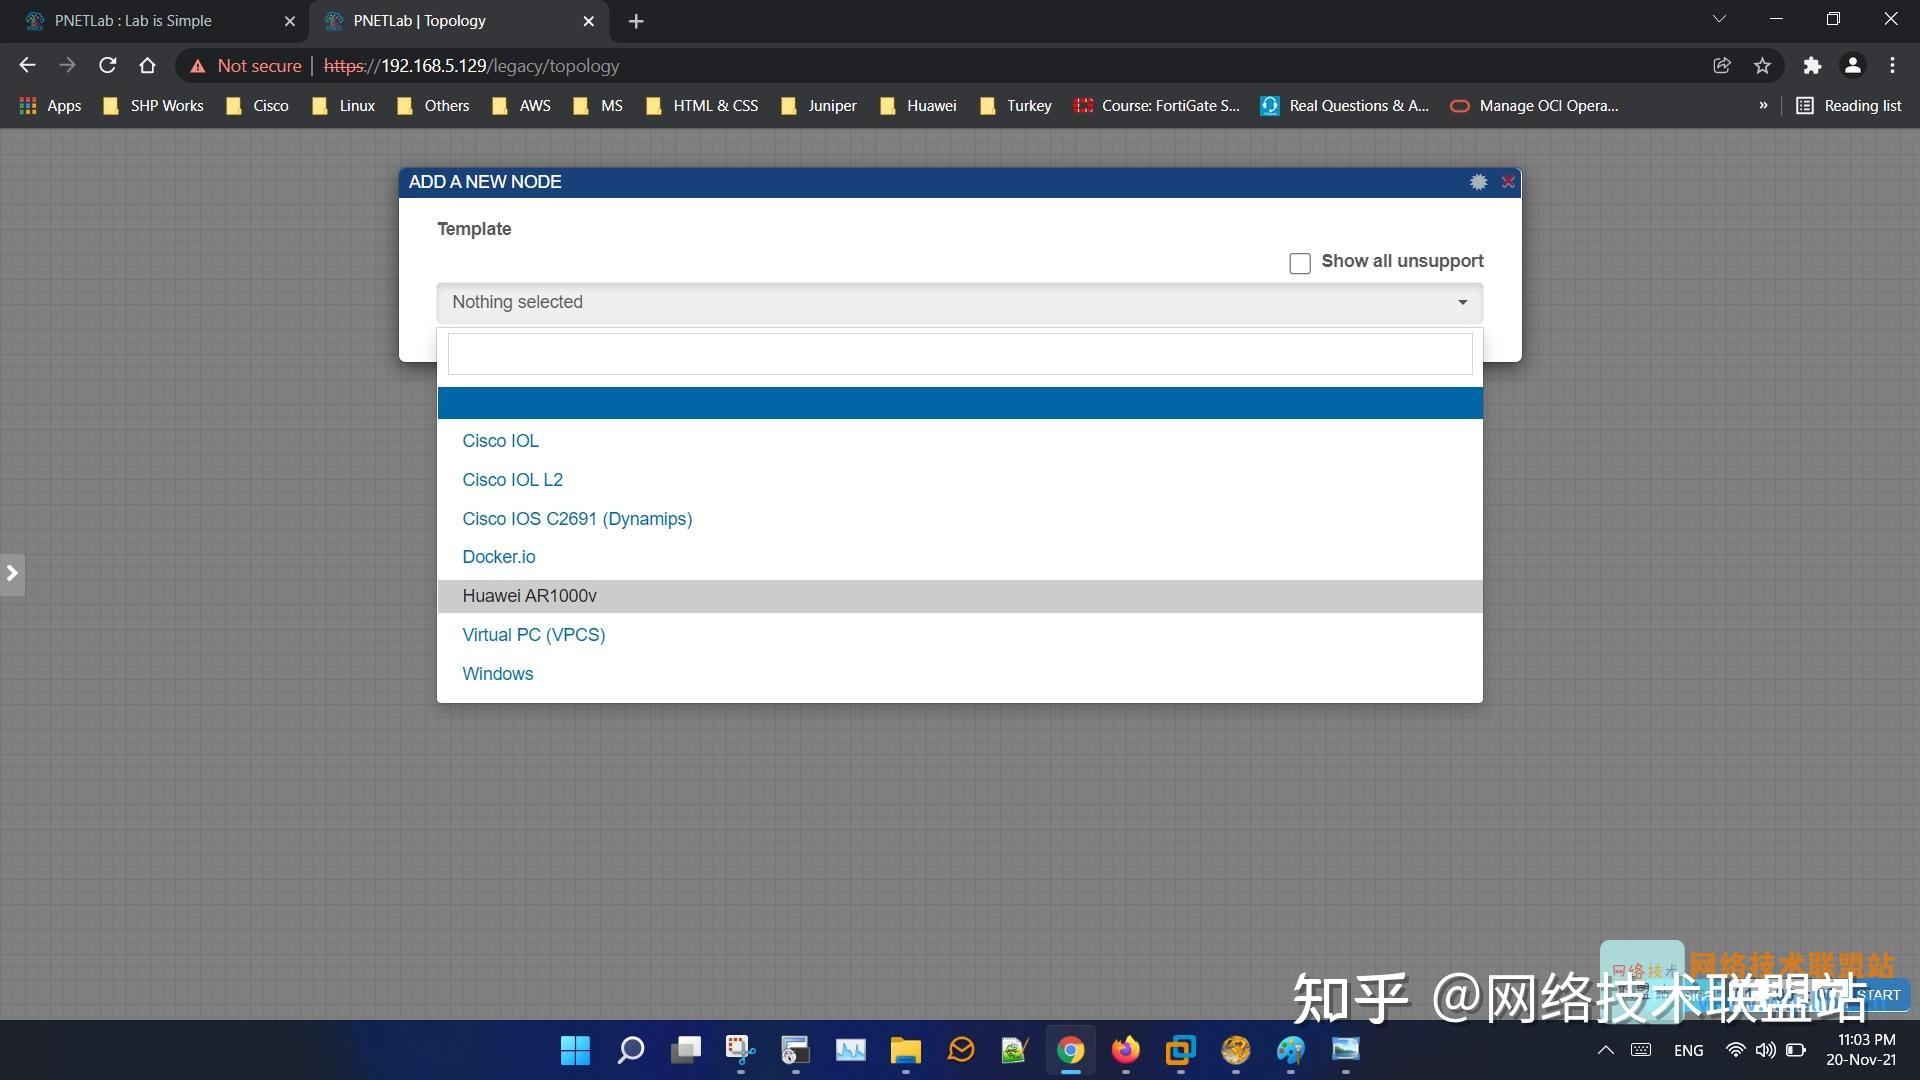Viewport: 1920px width, 1080px height.
Task: Open Firefox from the taskbar
Action: [x=1125, y=1050]
